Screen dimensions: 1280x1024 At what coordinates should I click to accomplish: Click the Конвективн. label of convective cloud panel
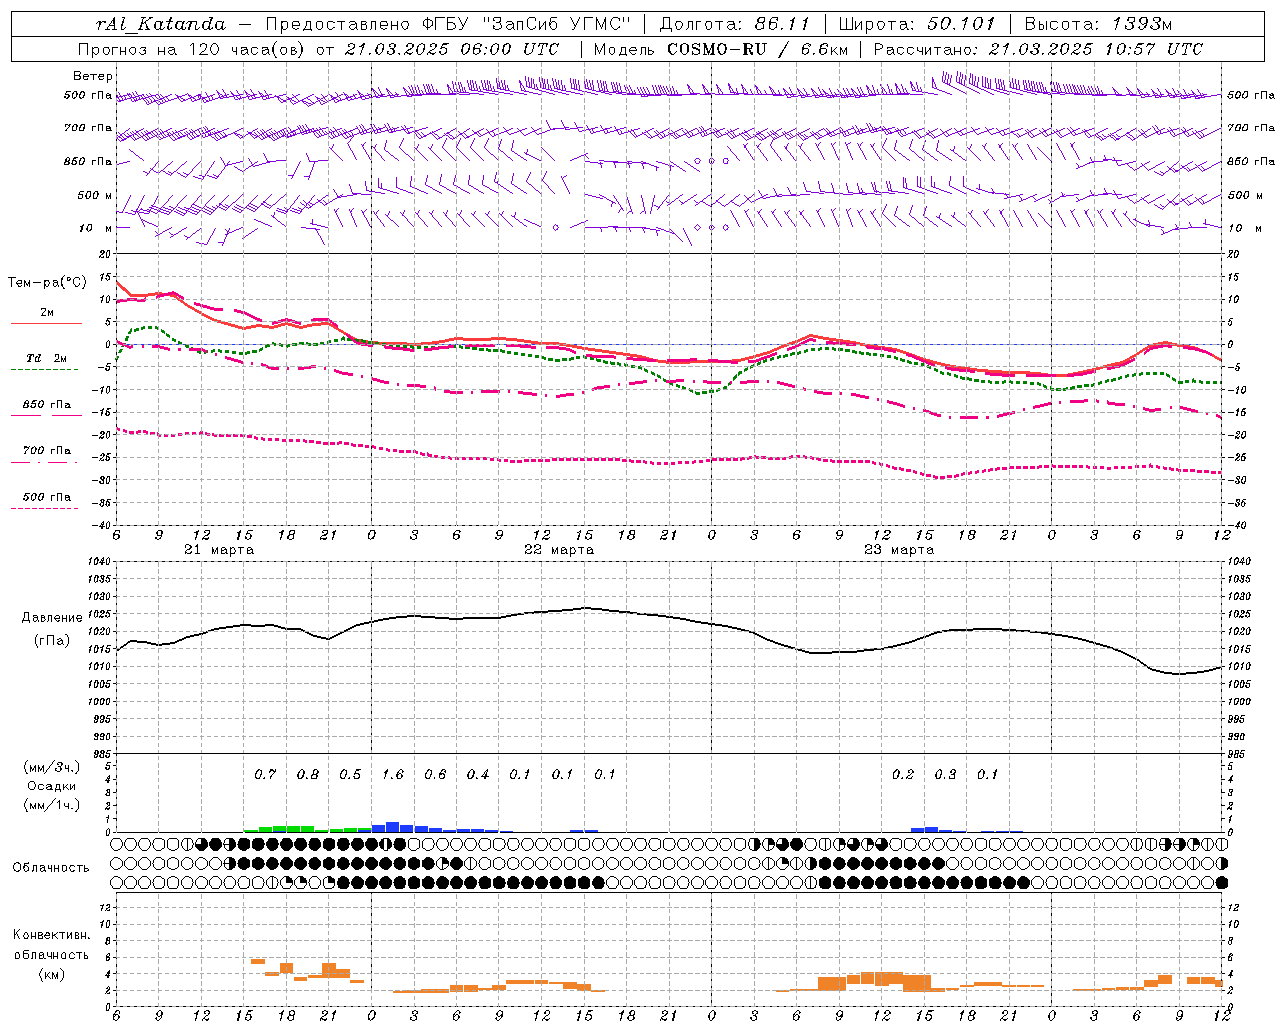51,935
